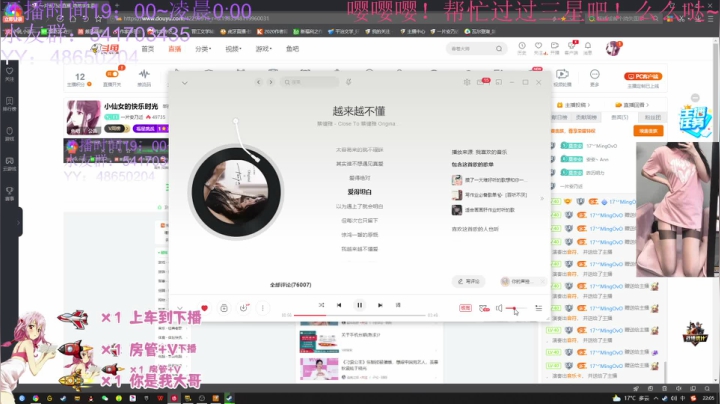
Task: Open music player messages with red badge
Action: coord(482,82)
